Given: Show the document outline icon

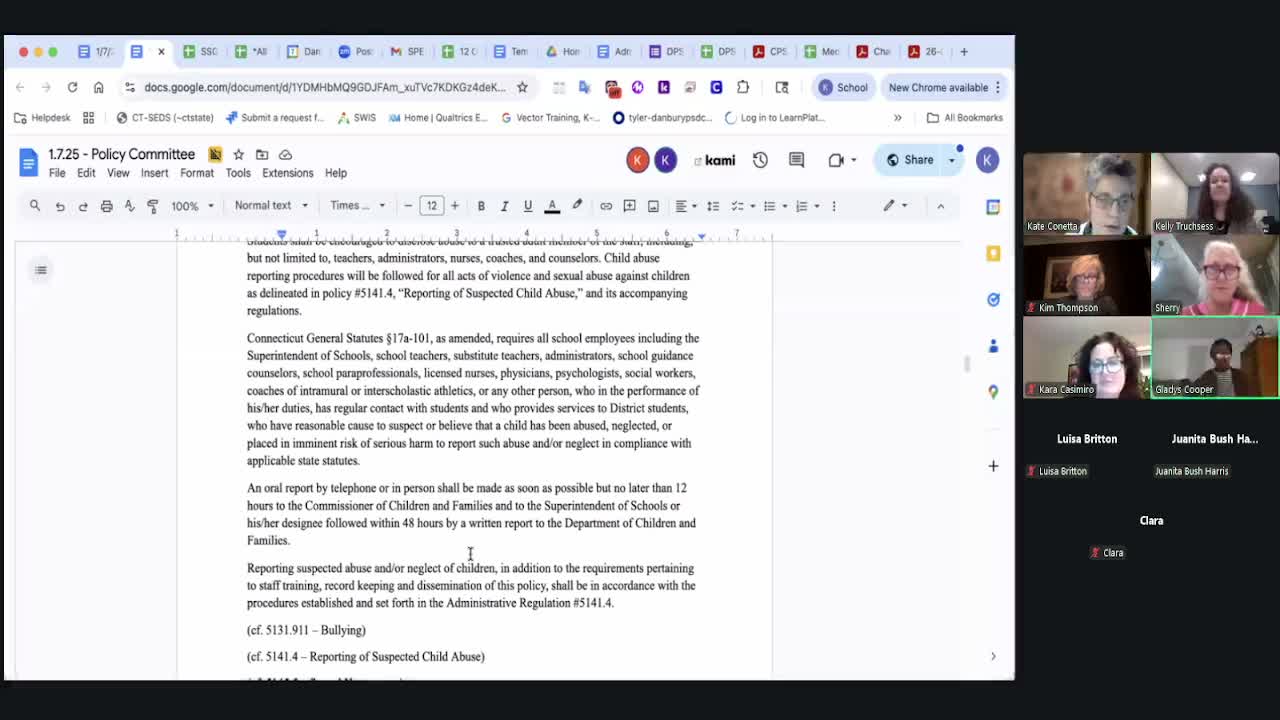Looking at the screenshot, I should pyautogui.click(x=41, y=270).
